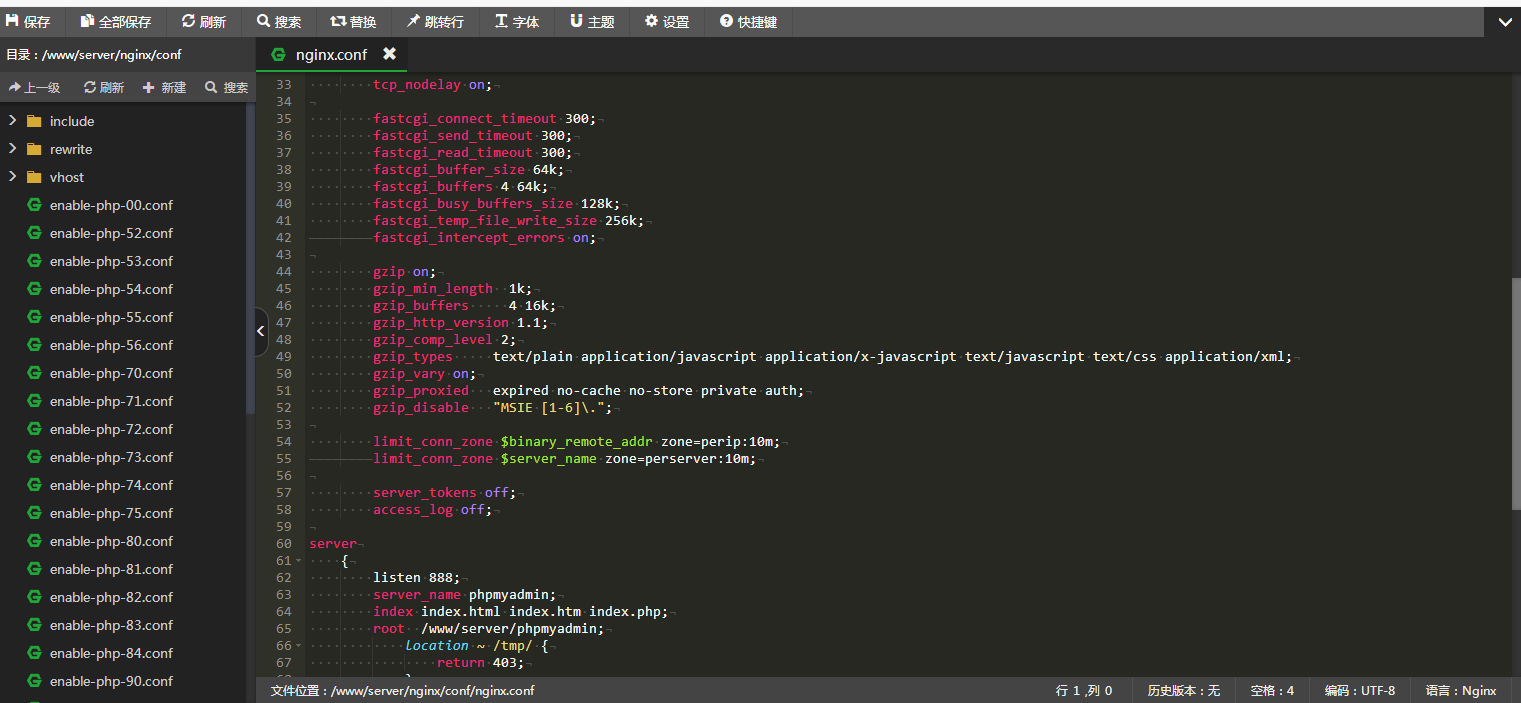Refresh file list with sidebar 刷新
The height and width of the screenshot is (703, 1521).
pos(104,87)
